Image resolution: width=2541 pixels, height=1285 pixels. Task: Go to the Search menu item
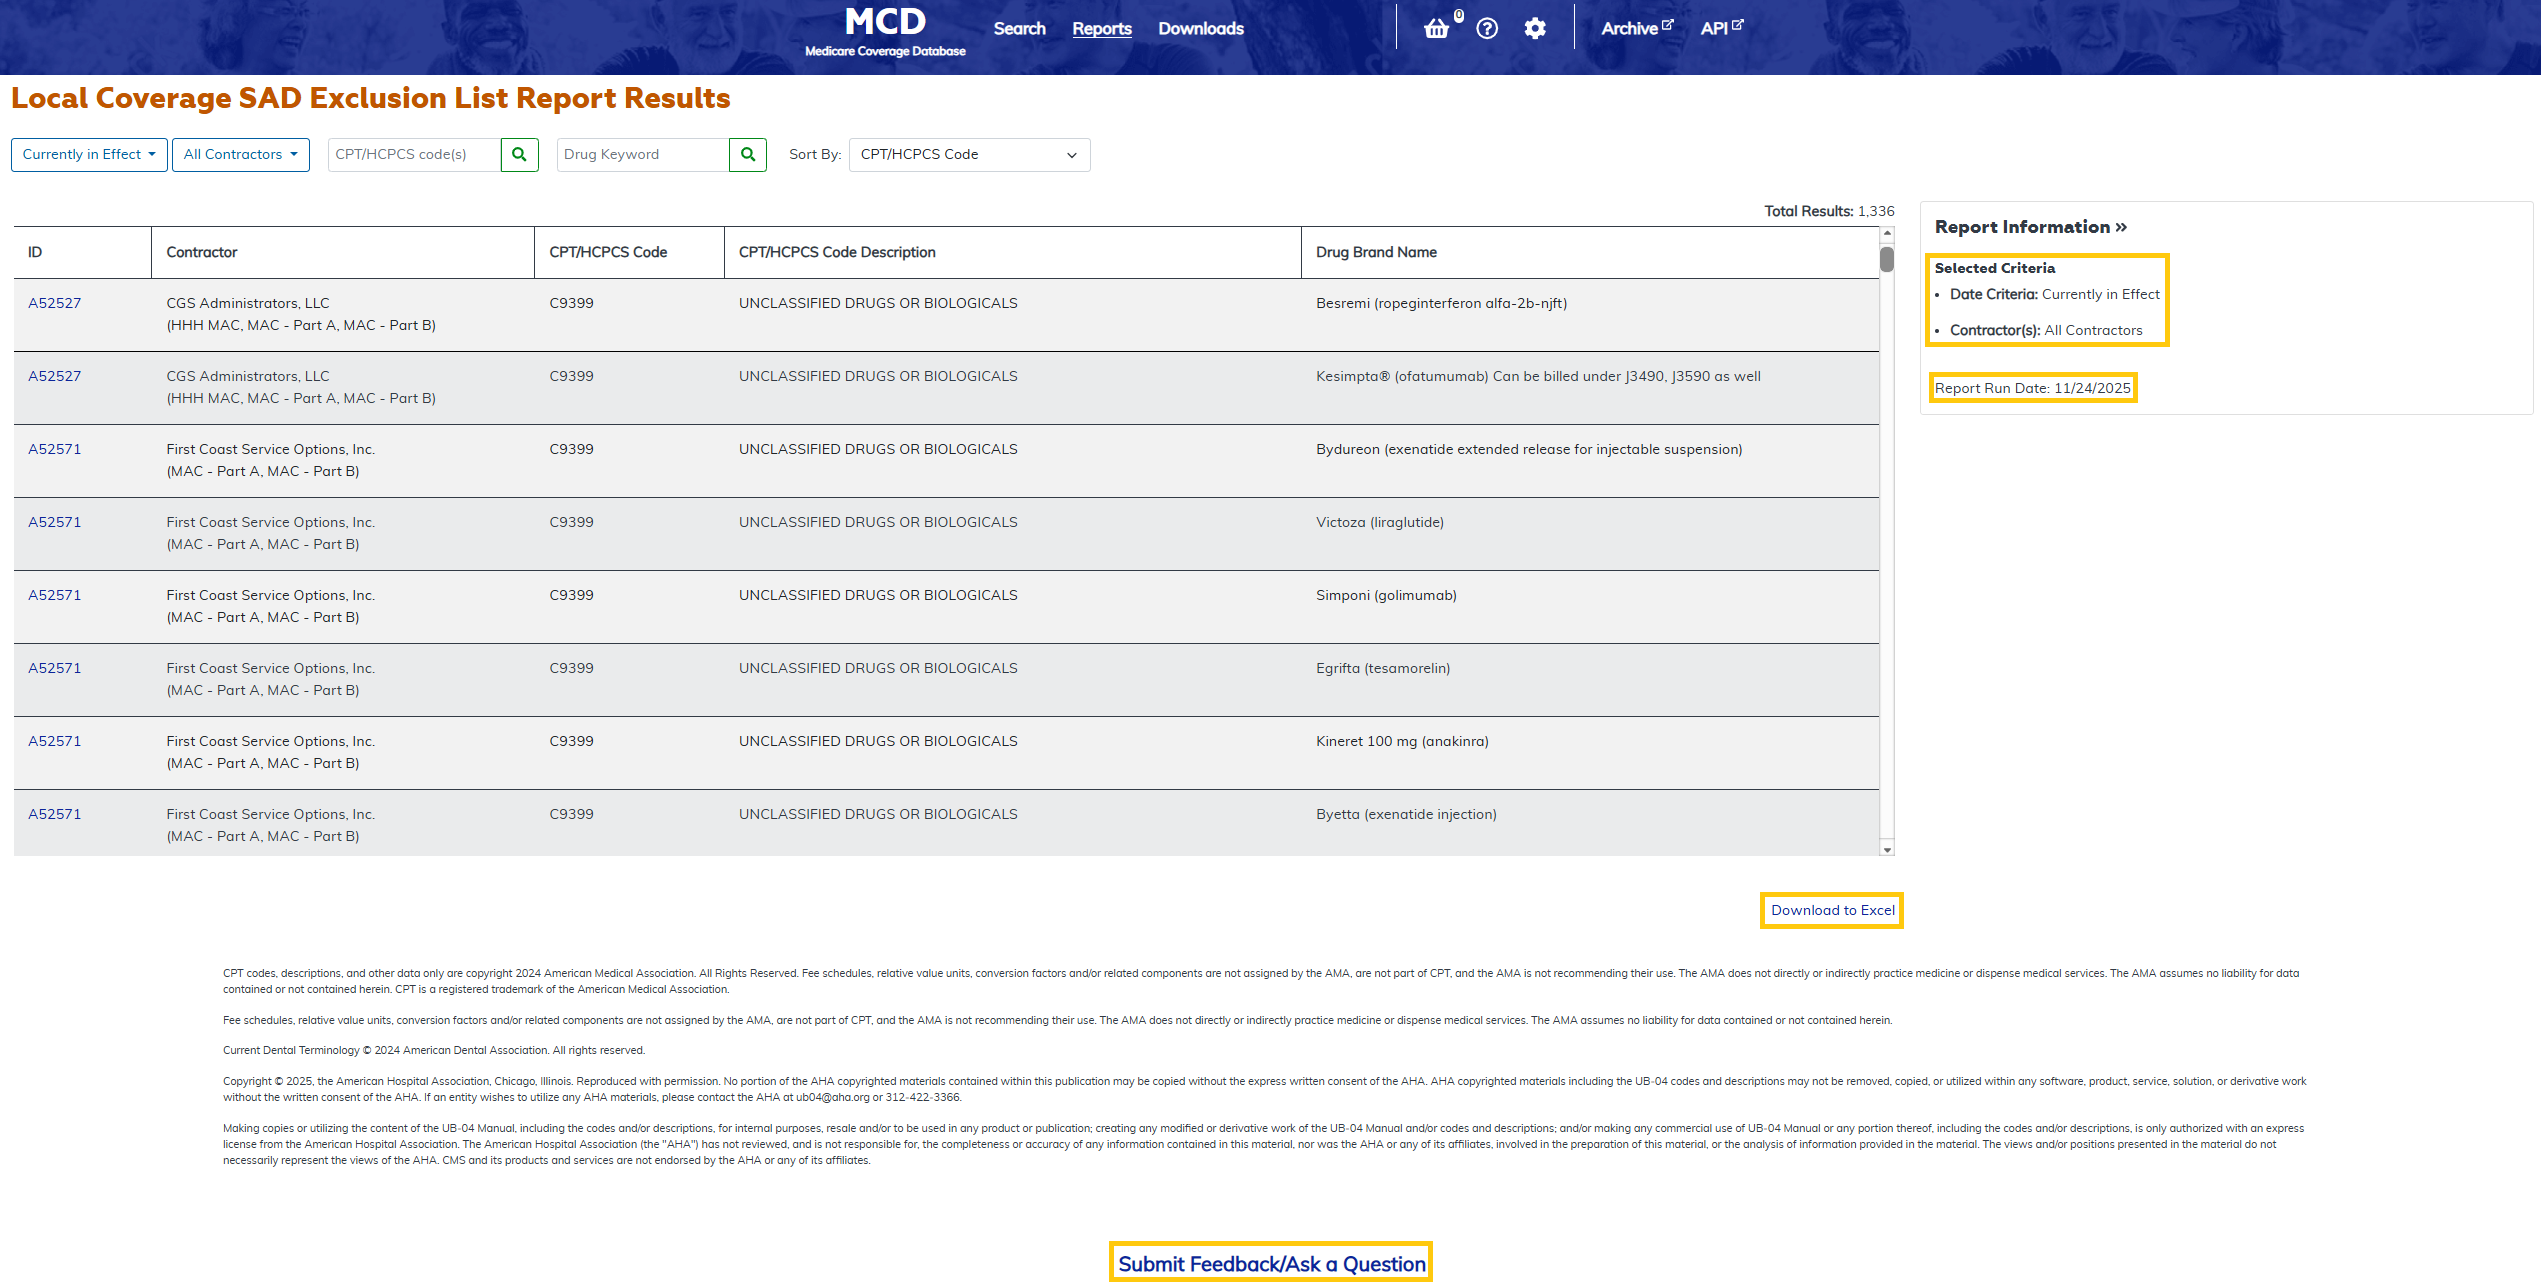(x=1019, y=28)
